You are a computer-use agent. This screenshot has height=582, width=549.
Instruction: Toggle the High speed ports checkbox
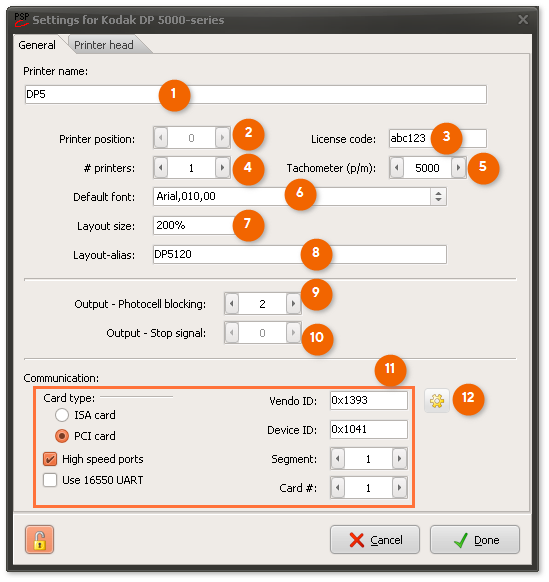50,459
